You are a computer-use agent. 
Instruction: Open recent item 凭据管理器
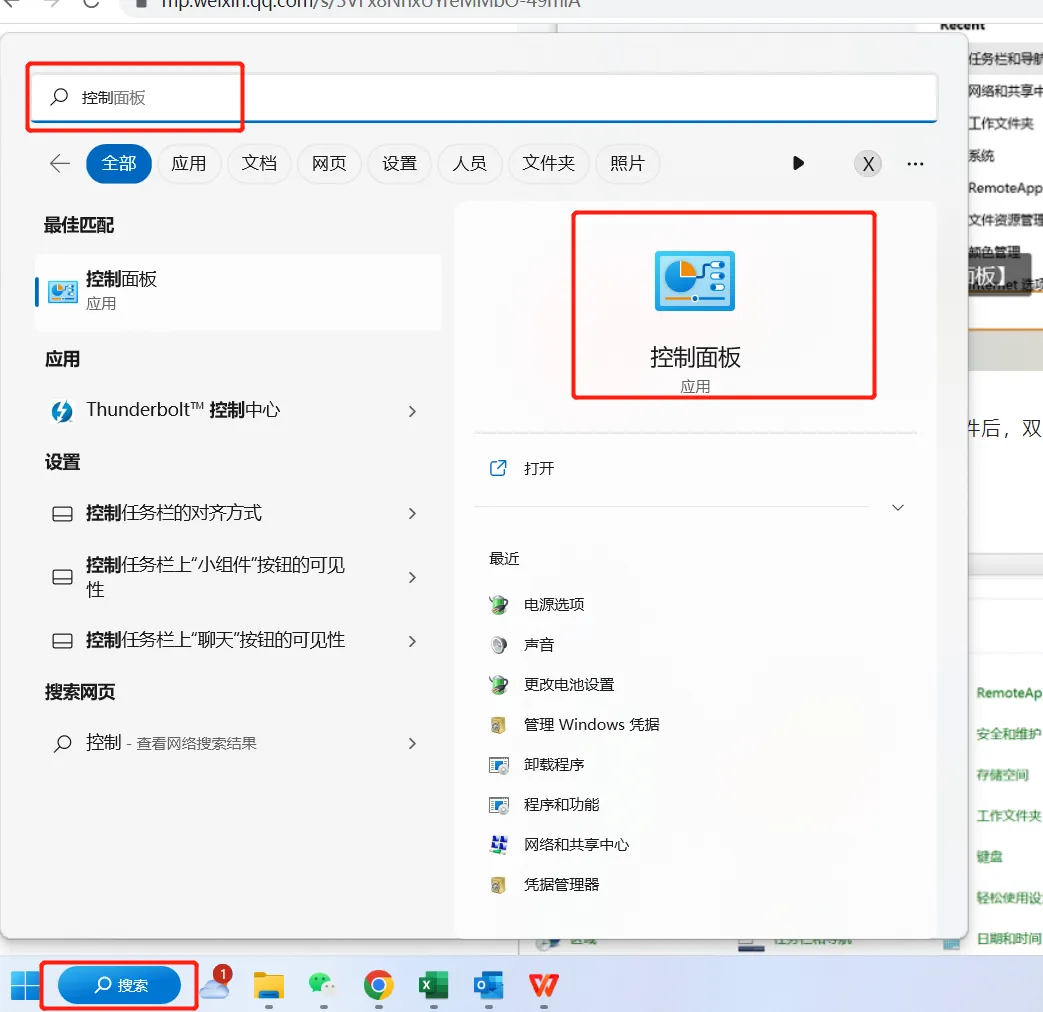(x=561, y=884)
